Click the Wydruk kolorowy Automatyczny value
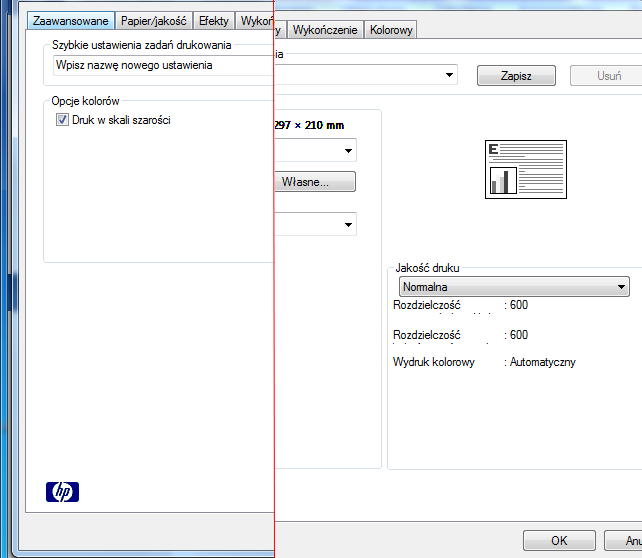 pos(543,362)
